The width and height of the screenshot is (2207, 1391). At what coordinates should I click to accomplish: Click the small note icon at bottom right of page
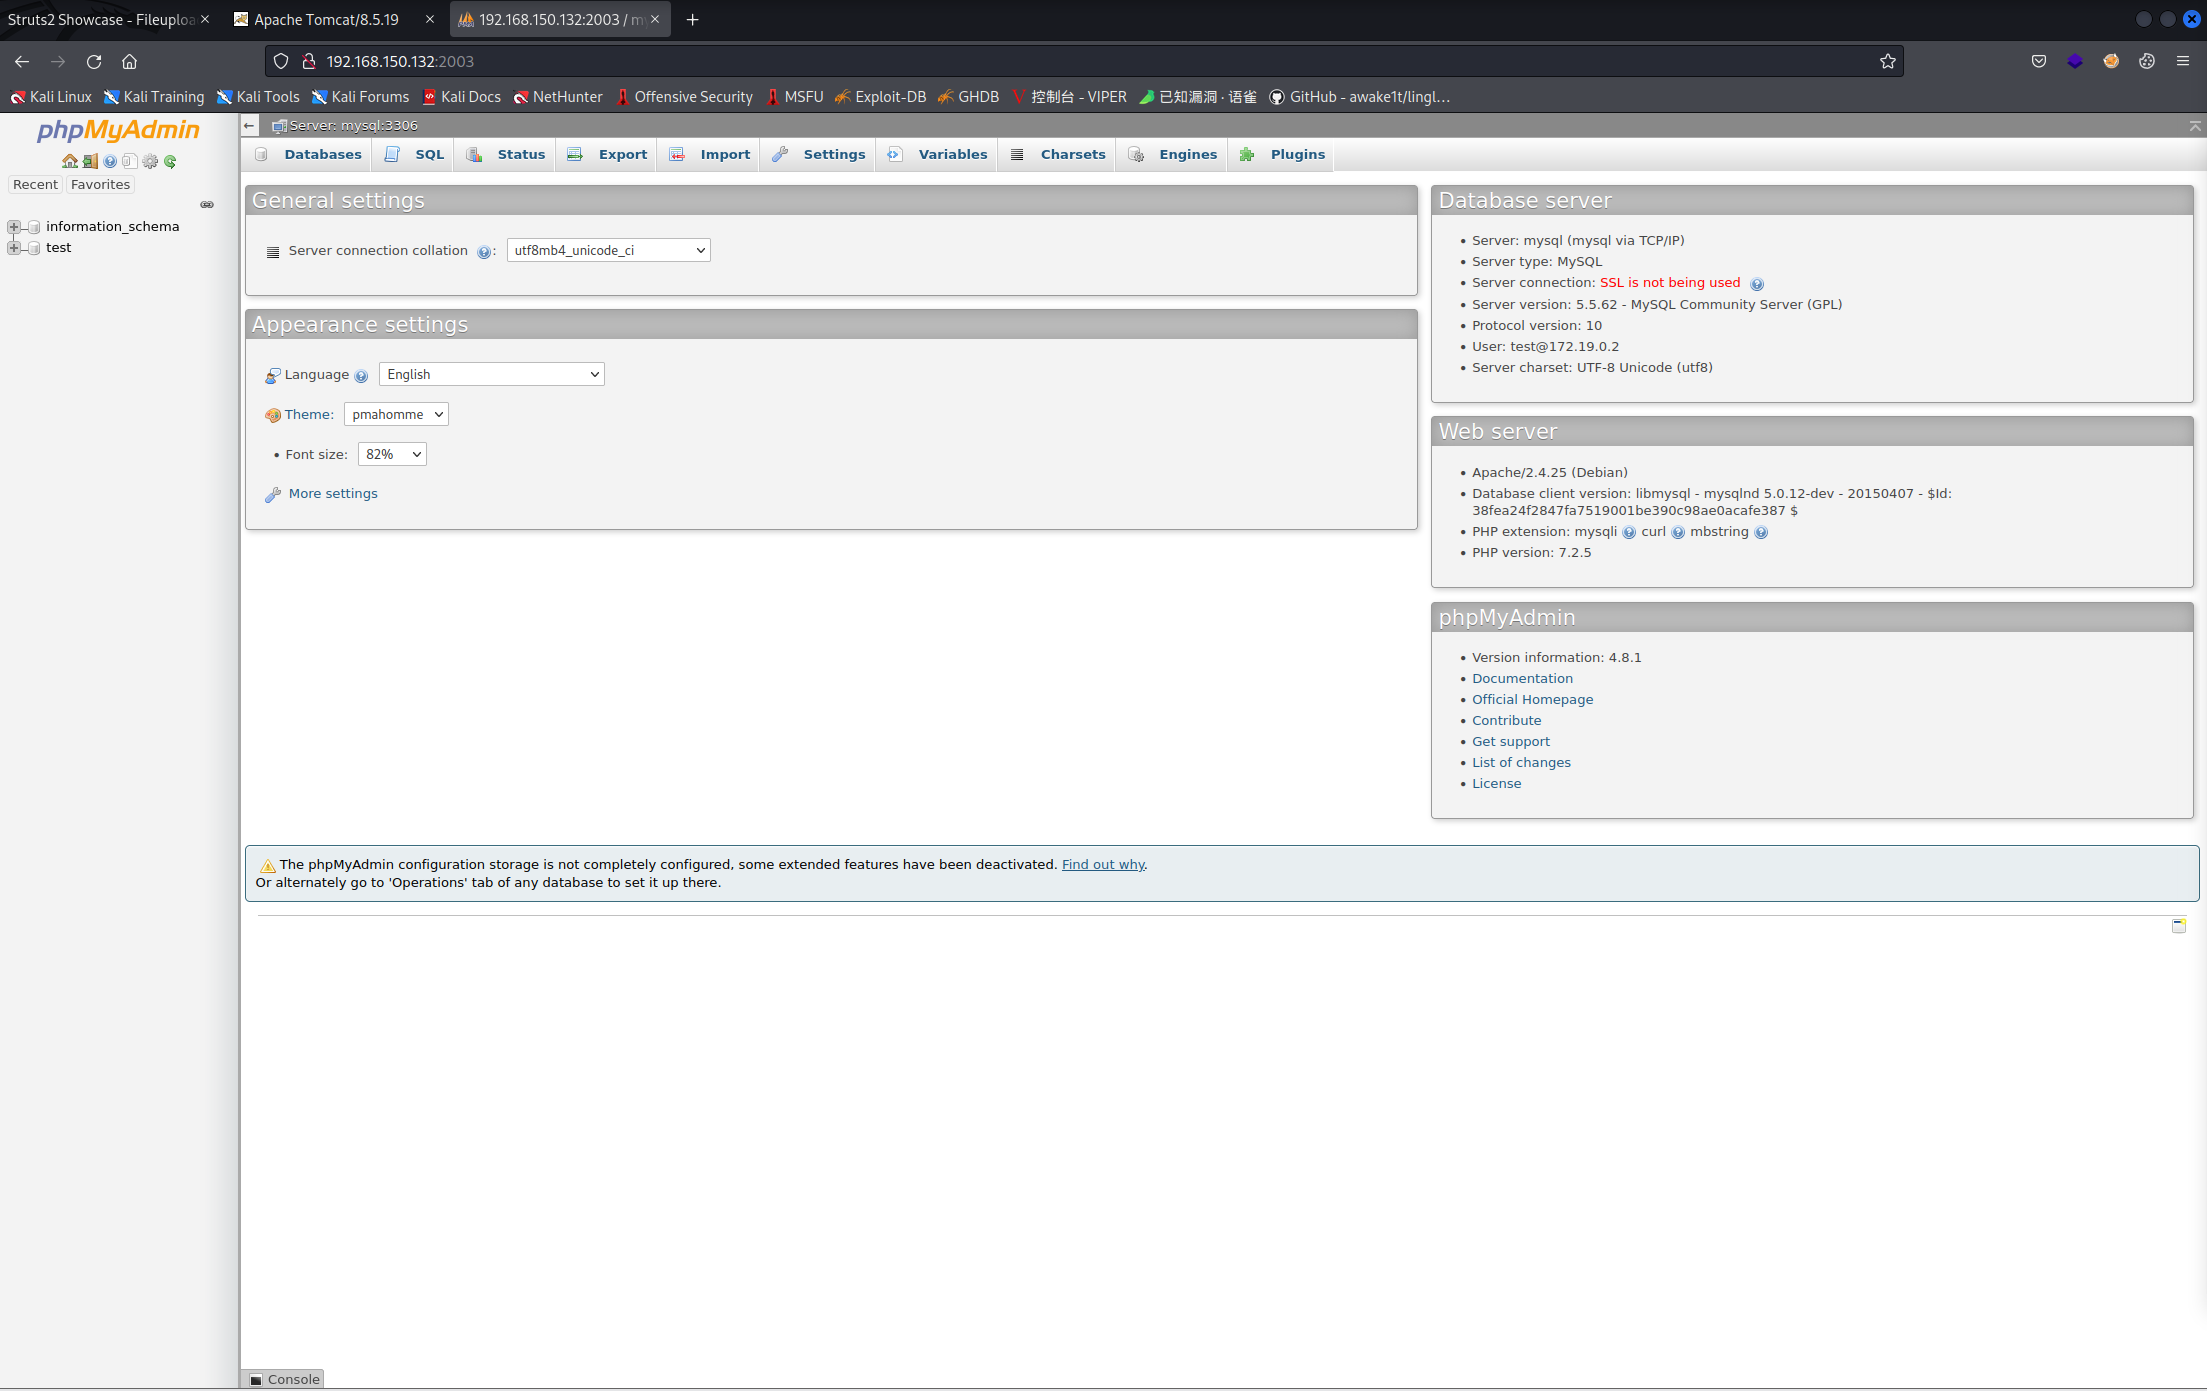pos(2179,926)
